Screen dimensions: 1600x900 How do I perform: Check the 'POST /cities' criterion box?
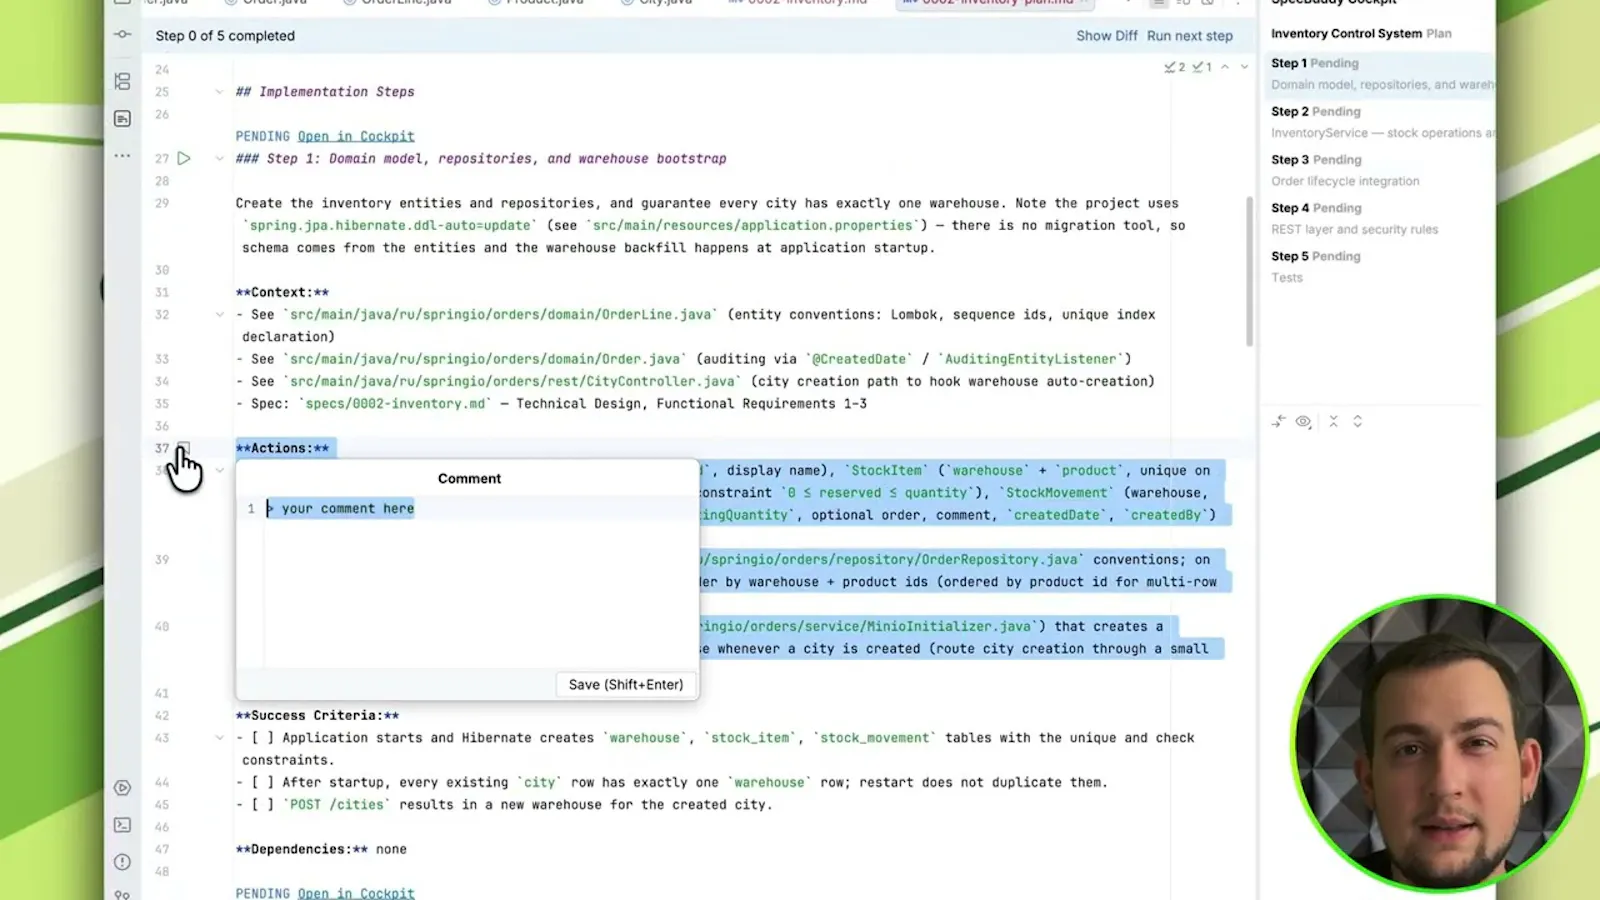pos(262,804)
